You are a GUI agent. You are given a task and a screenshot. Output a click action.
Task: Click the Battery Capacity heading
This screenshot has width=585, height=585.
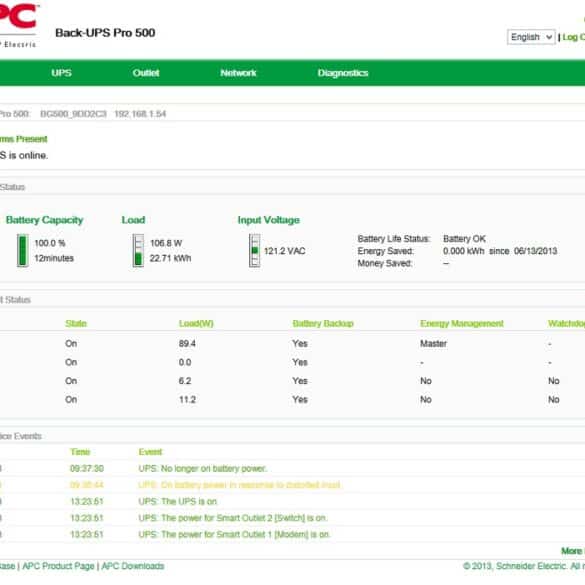(44, 220)
